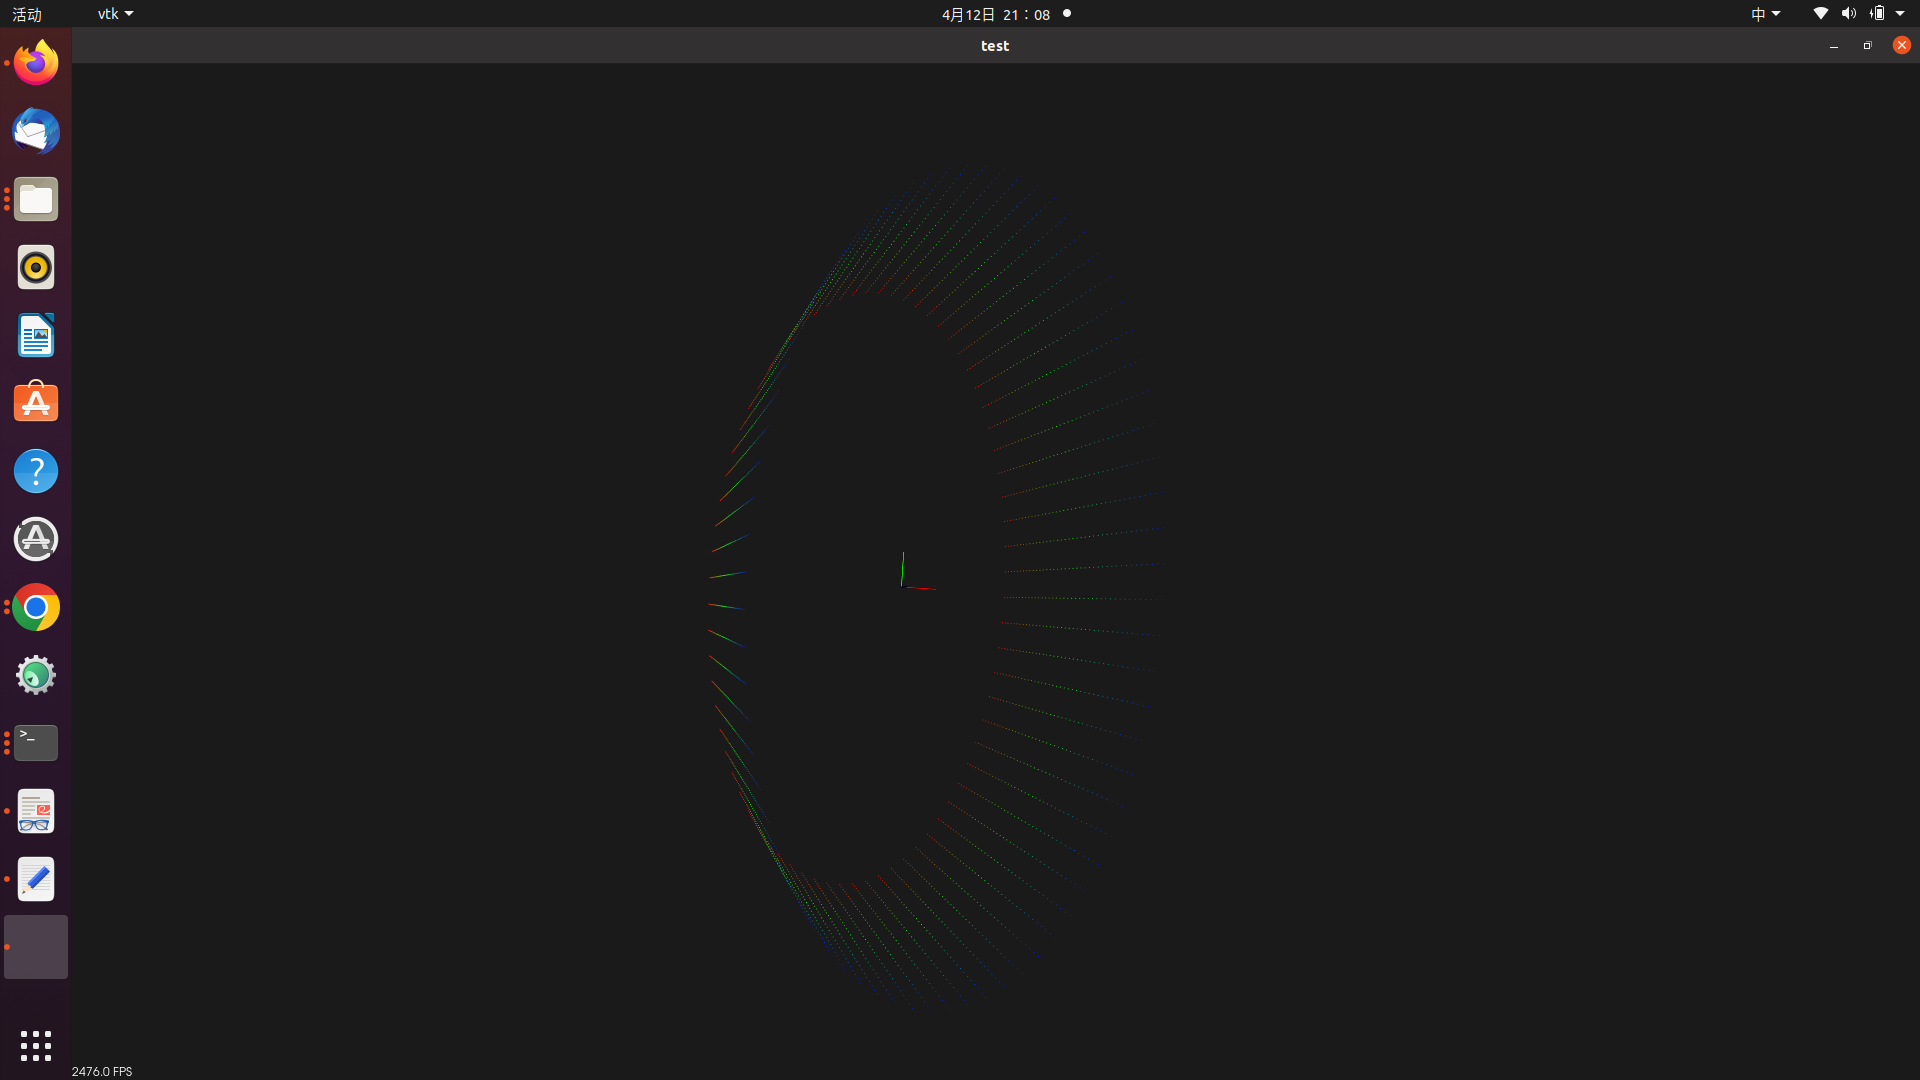Open the Files manager icon
This screenshot has height=1080, width=1920.
(x=36, y=199)
